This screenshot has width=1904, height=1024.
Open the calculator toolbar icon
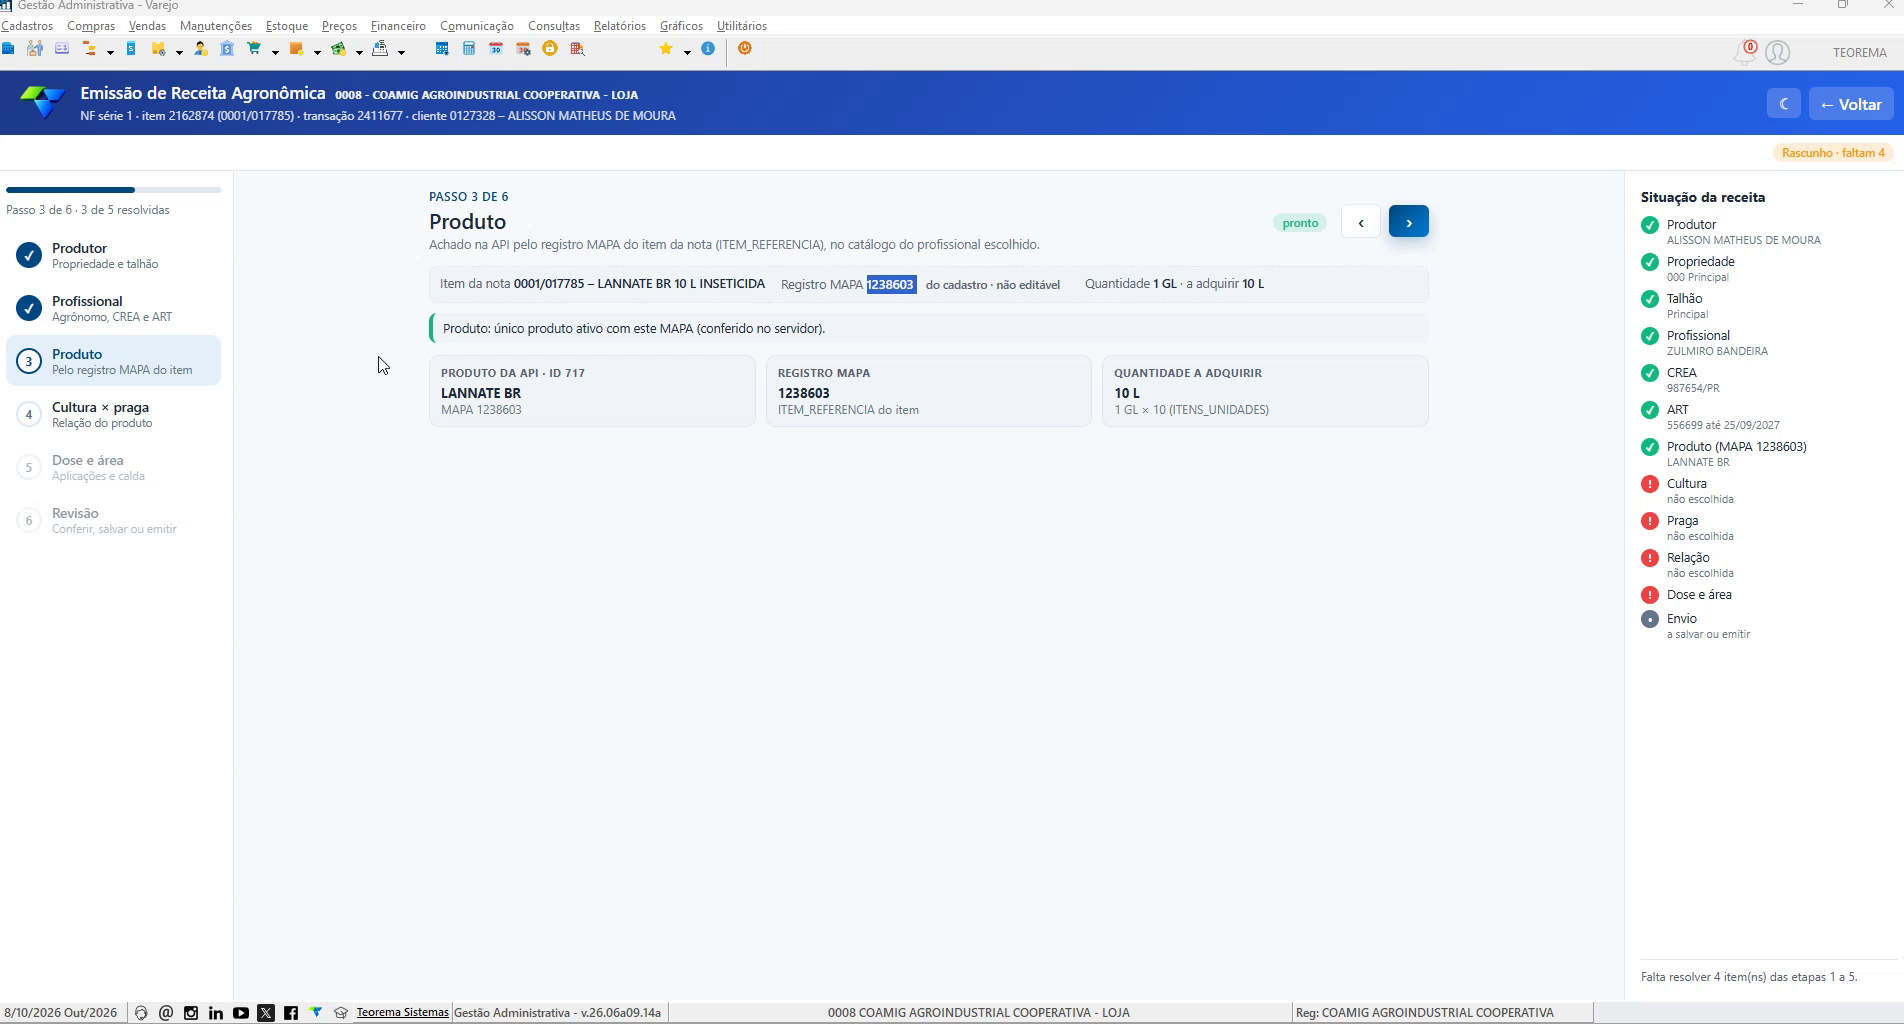click(469, 48)
